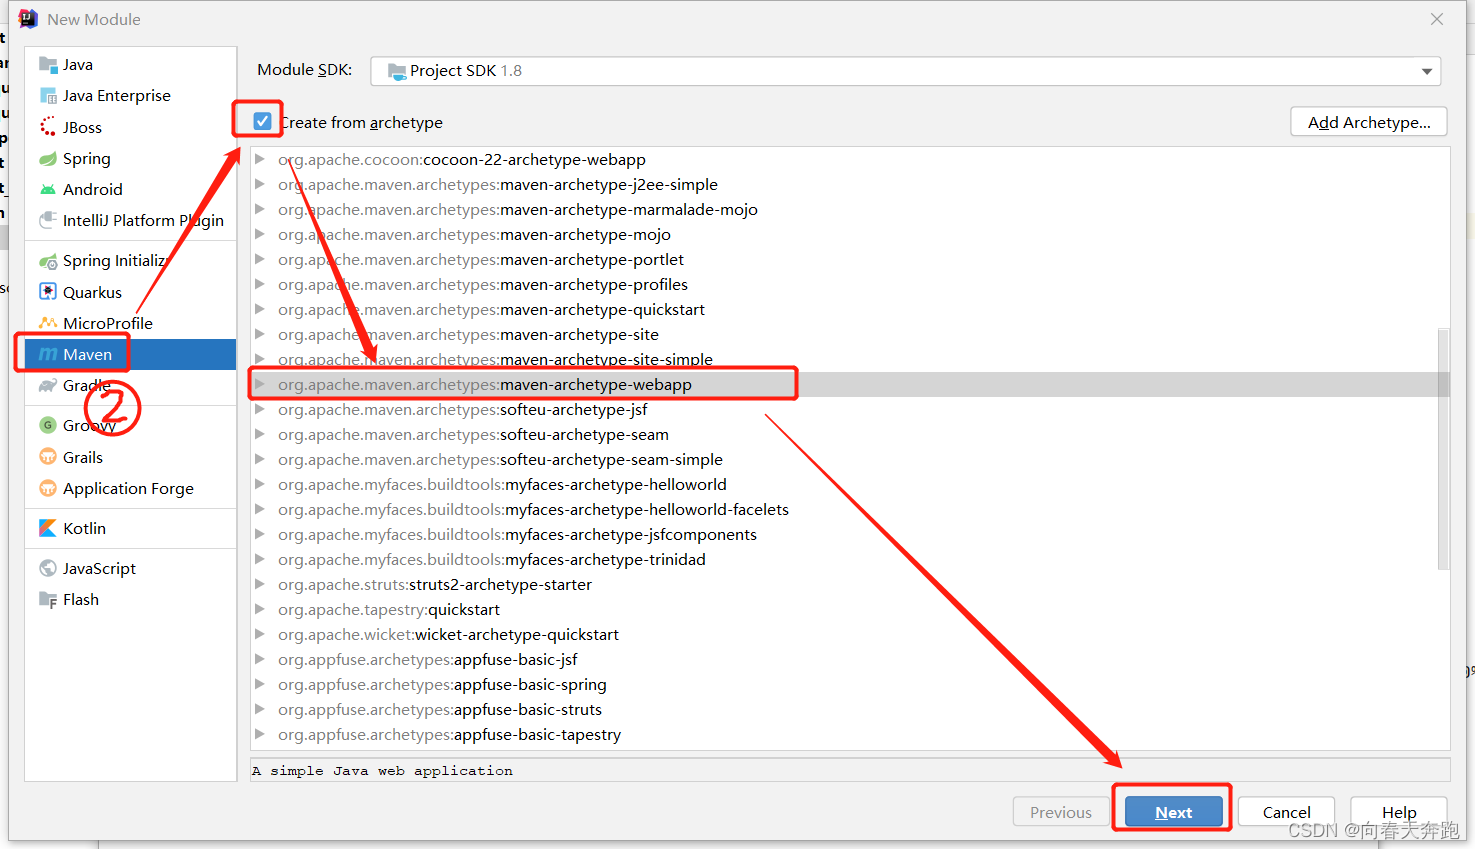Click the Next button
The height and width of the screenshot is (849, 1475).
click(x=1173, y=812)
